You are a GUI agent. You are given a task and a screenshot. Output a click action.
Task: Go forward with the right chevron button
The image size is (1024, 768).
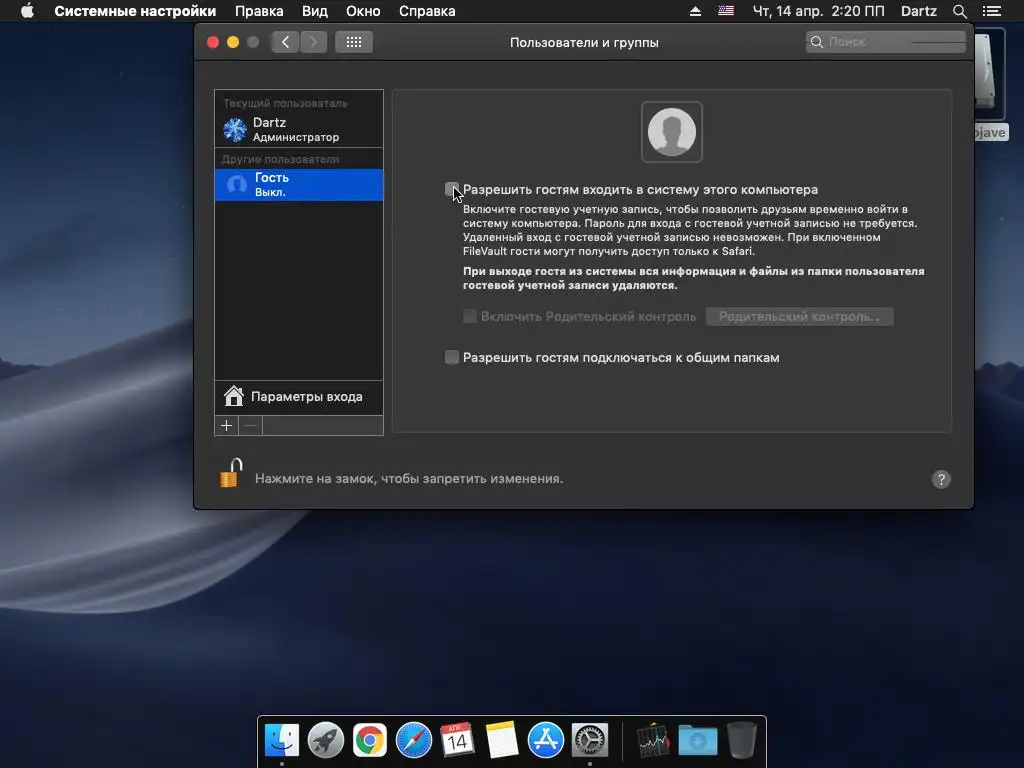pos(313,42)
